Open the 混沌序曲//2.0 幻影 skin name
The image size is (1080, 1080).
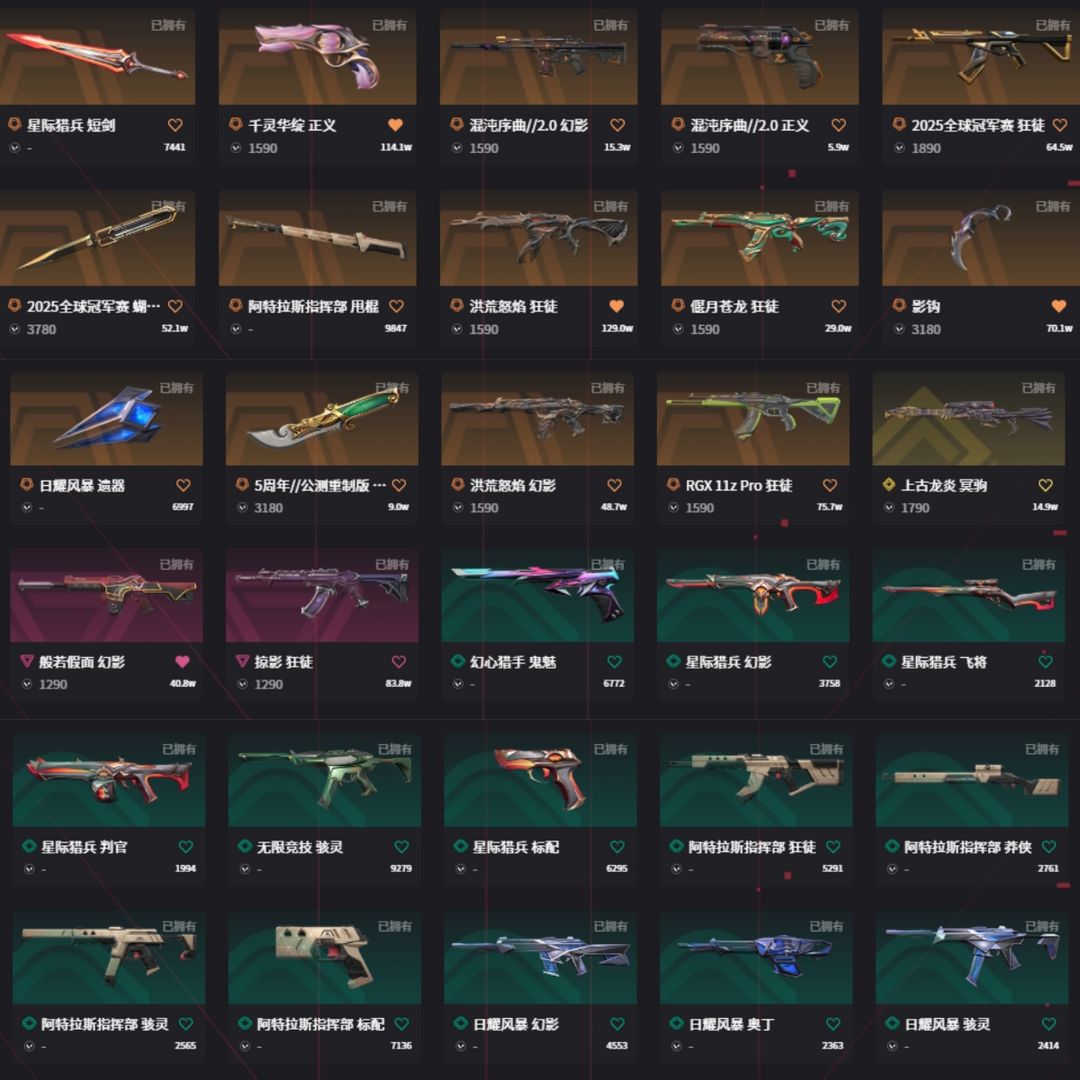(x=528, y=125)
